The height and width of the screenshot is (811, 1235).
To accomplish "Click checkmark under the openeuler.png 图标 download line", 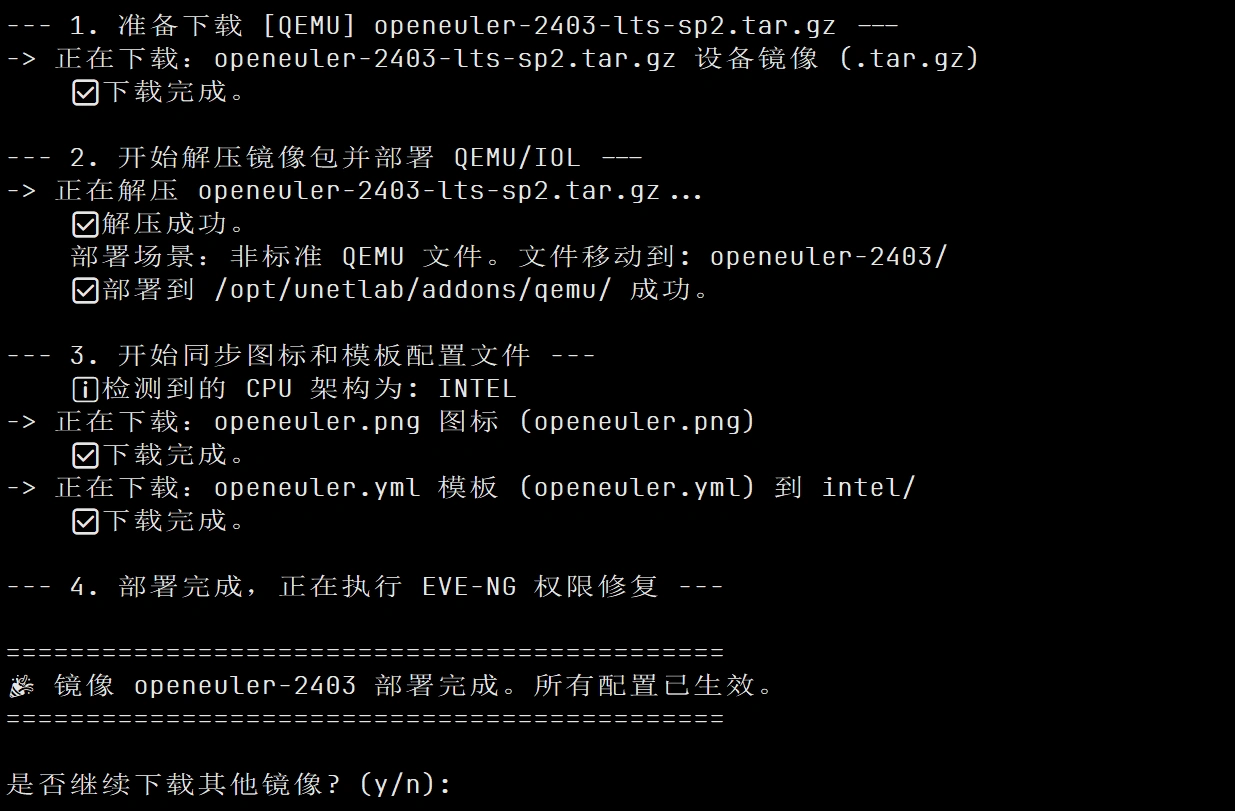I will 85,456.
